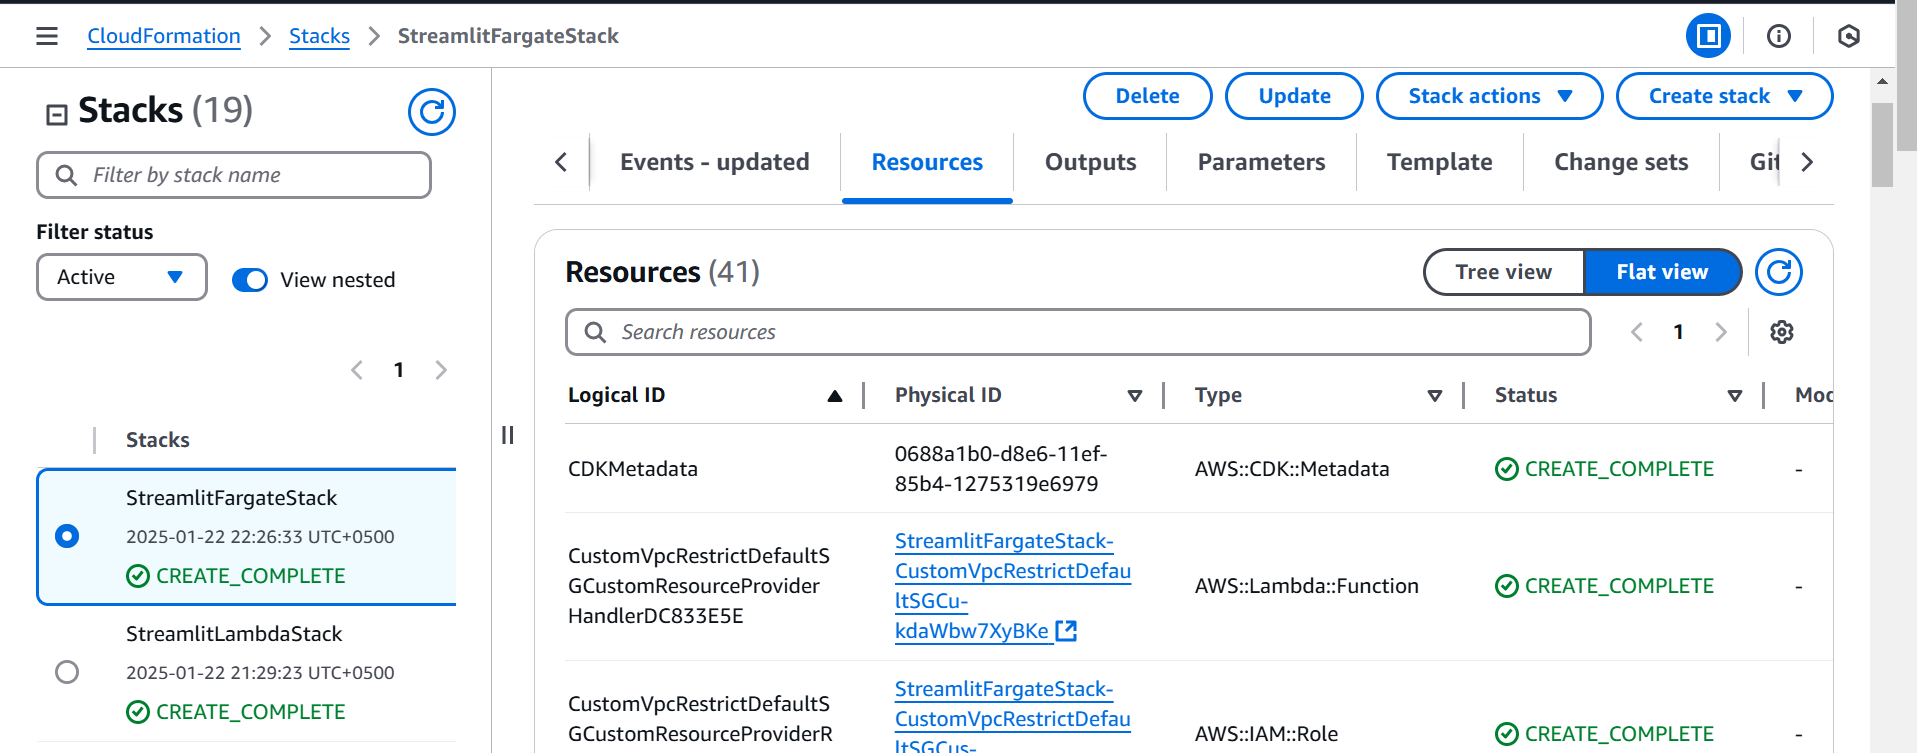Open the Parameters tab
This screenshot has height=753, width=1917.
click(1262, 162)
